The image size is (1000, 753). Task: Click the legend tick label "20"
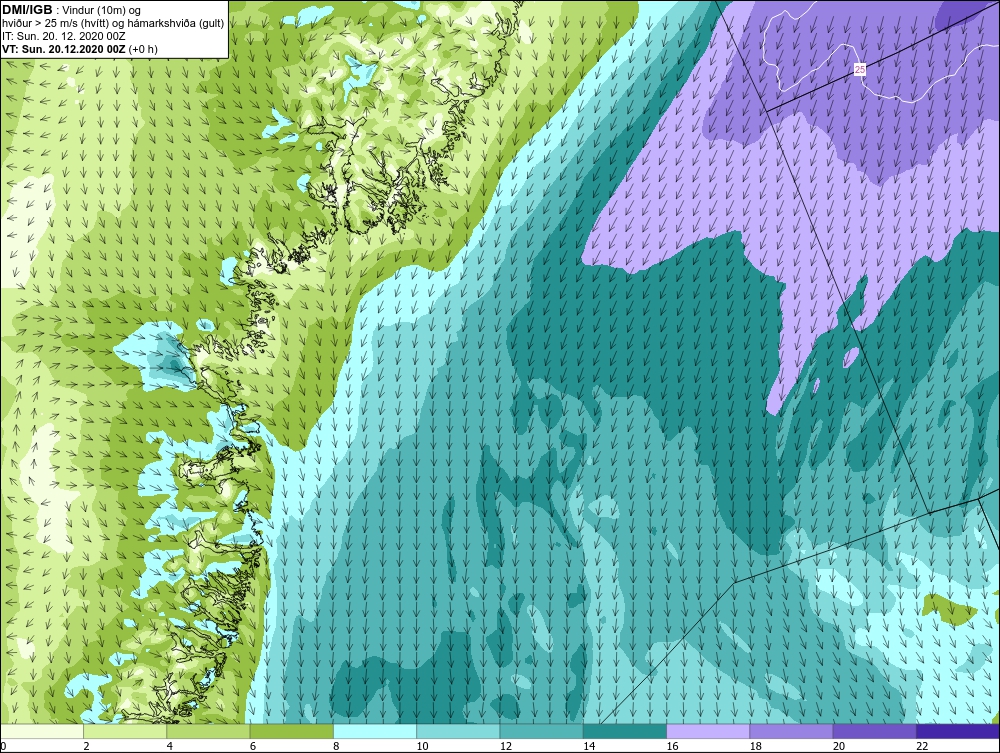839,747
